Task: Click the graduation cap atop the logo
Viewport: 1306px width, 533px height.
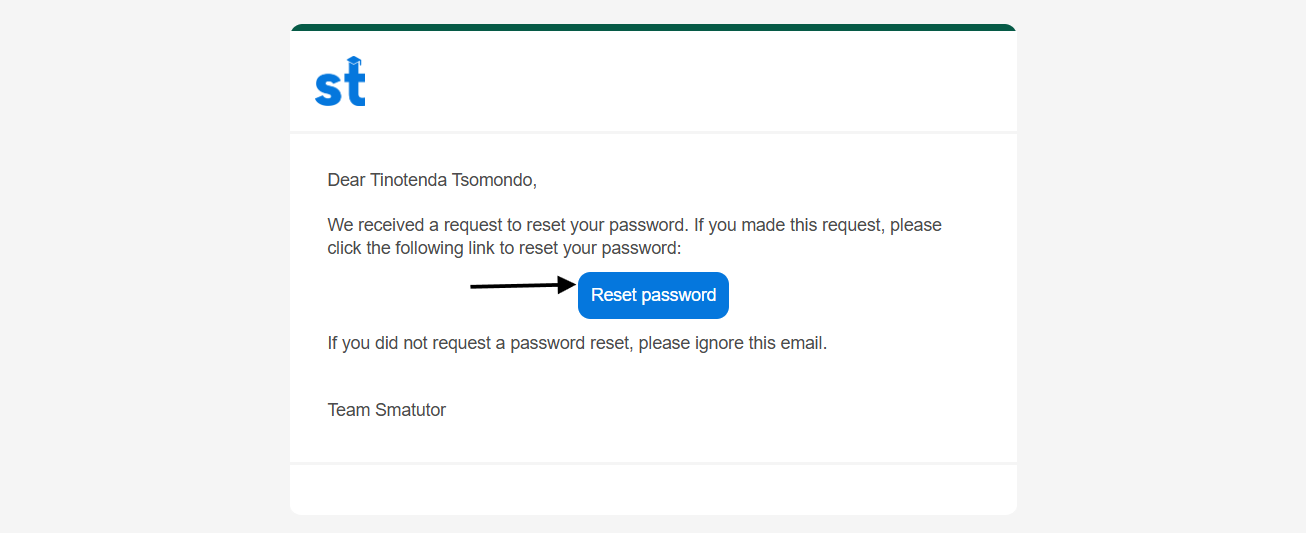Action: (353, 62)
